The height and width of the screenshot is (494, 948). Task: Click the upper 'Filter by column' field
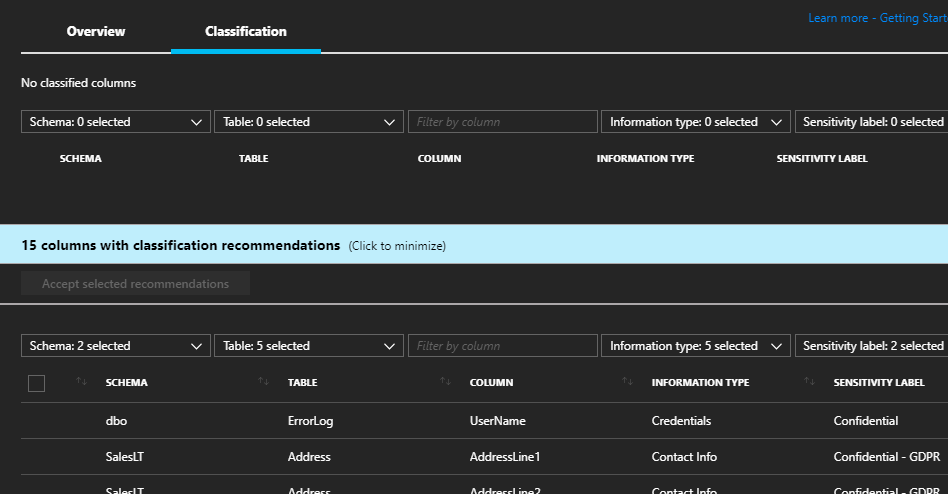tap(502, 122)
